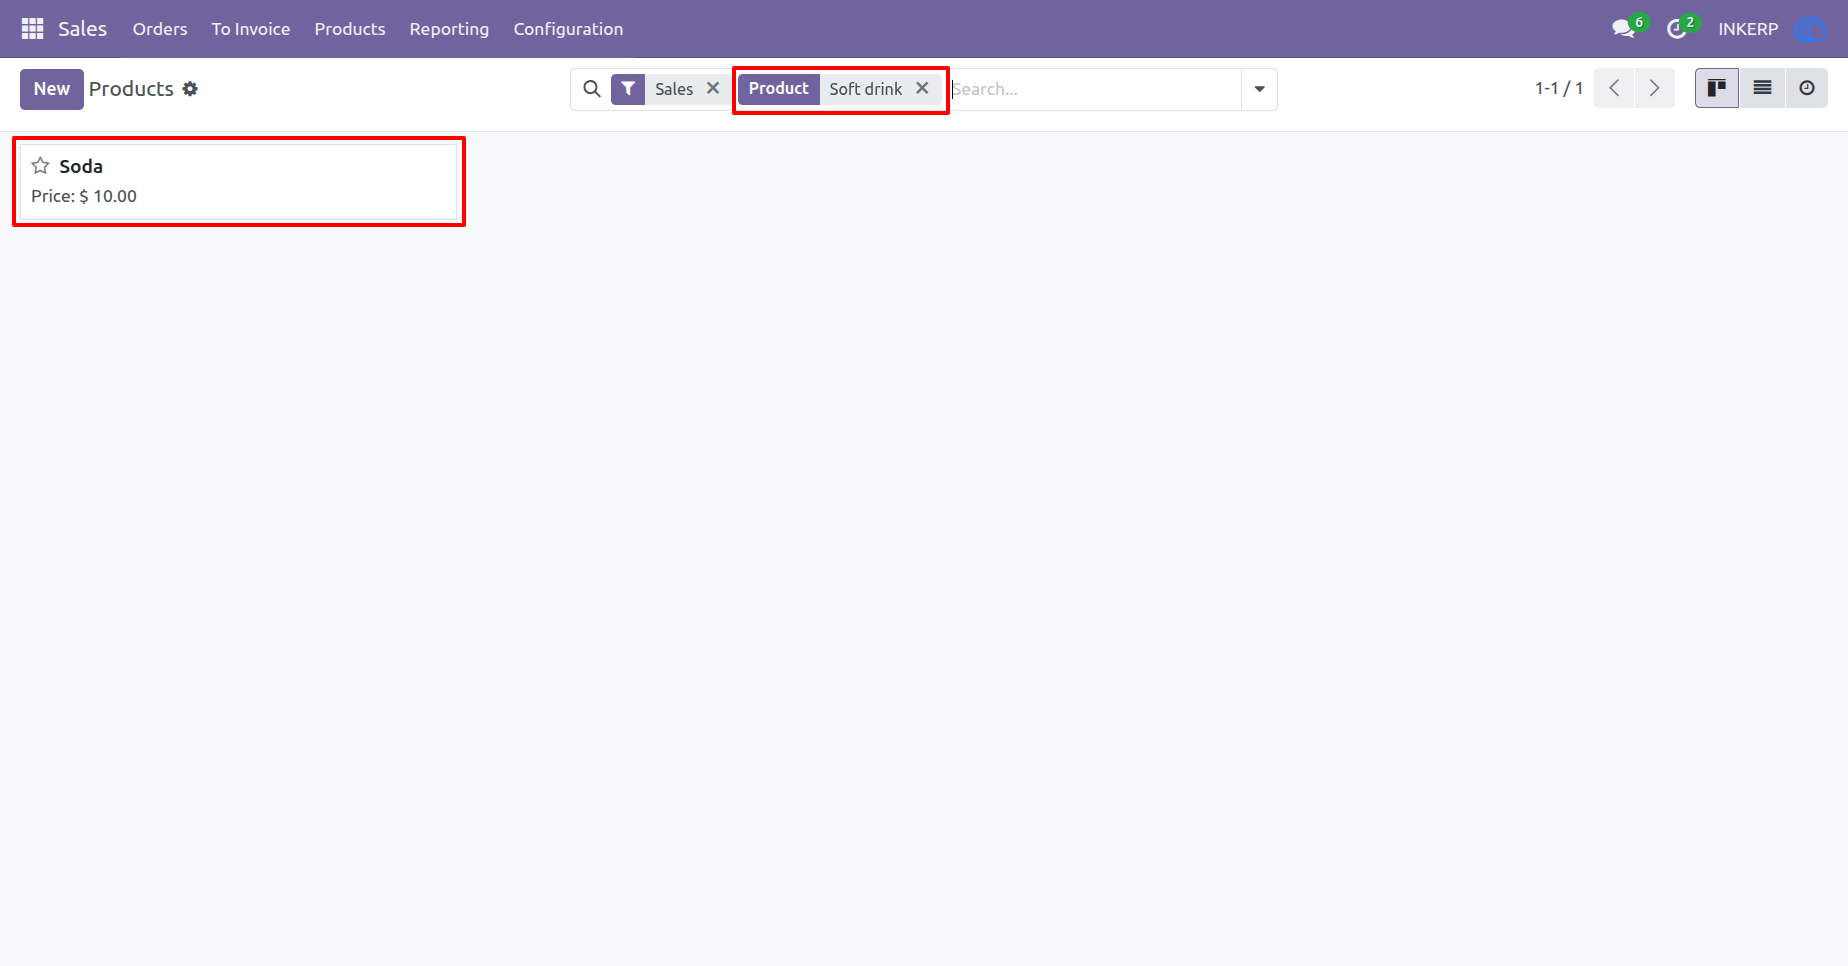The width and height of the screenshot is (1848, 966).
Task: Open the Orders menu
Action: point(160,29)
